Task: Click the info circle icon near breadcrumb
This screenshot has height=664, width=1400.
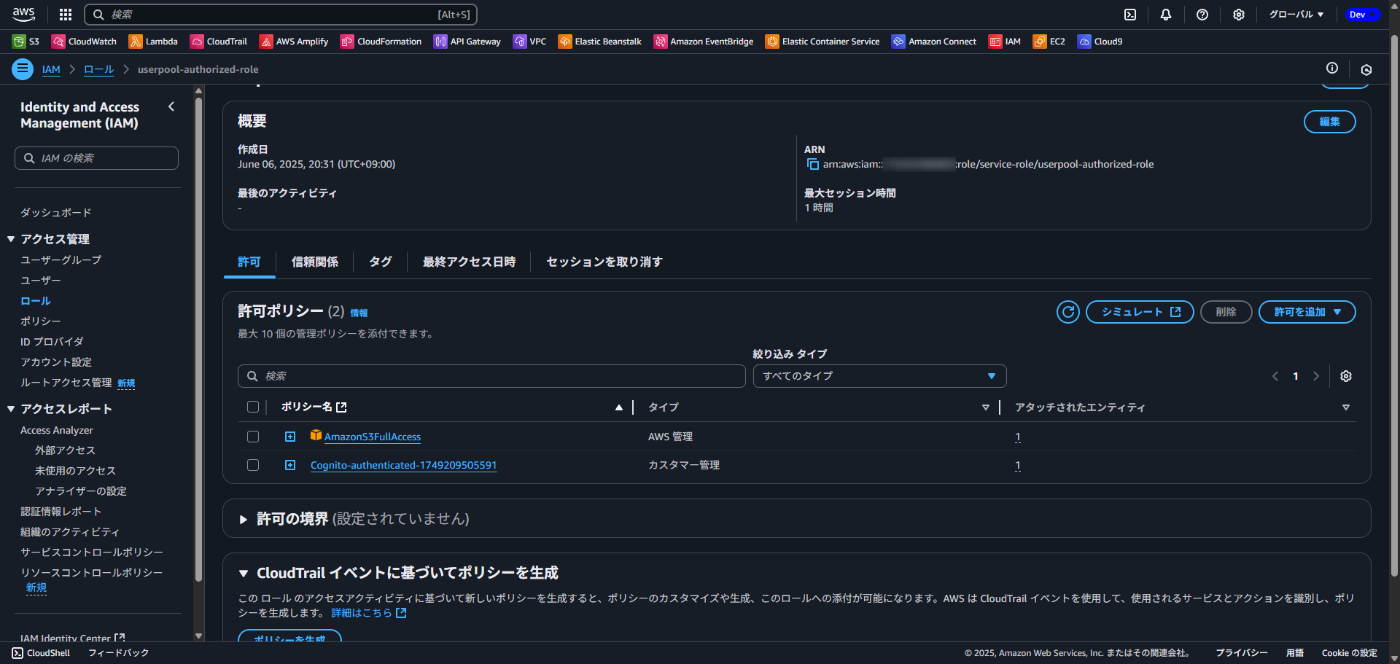Action: click(x=1332, y=69)
